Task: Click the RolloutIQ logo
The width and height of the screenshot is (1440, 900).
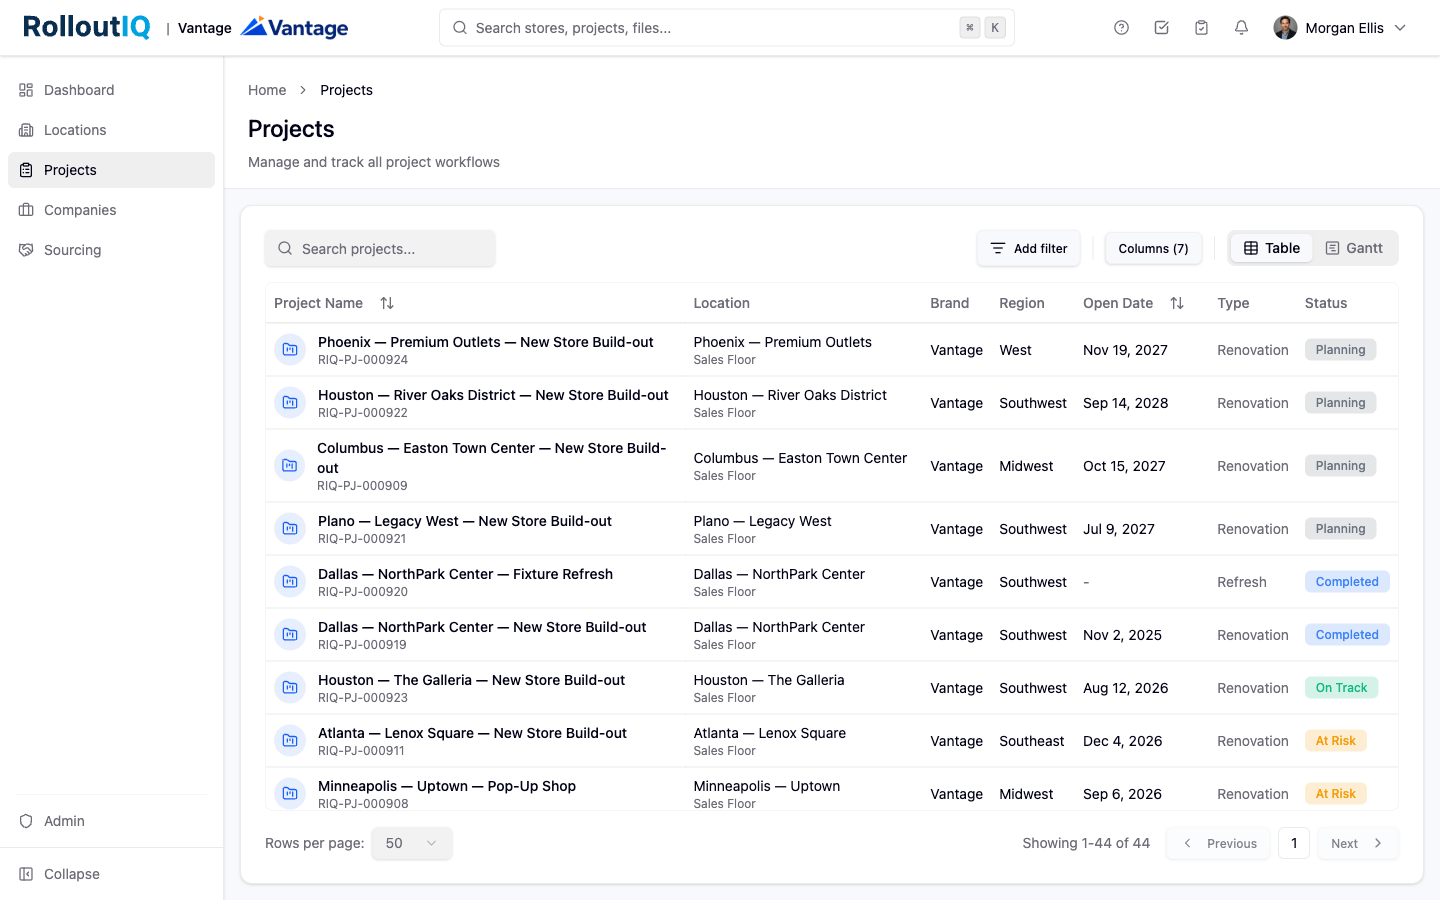Action: point(87,27)
